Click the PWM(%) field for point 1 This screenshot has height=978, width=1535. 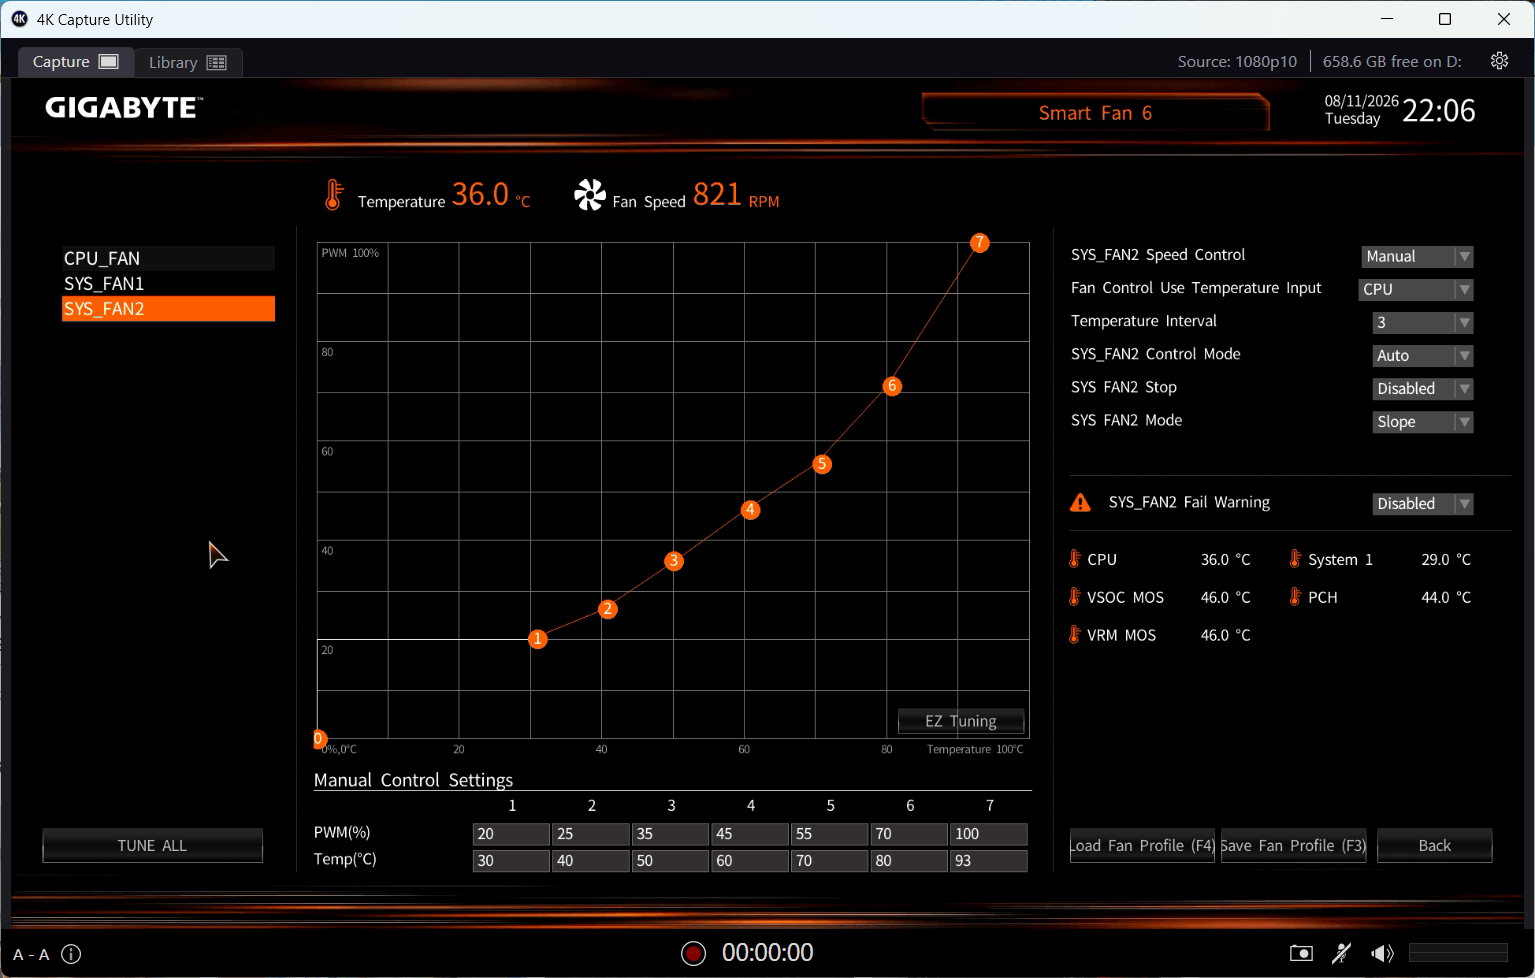point(511,834)
